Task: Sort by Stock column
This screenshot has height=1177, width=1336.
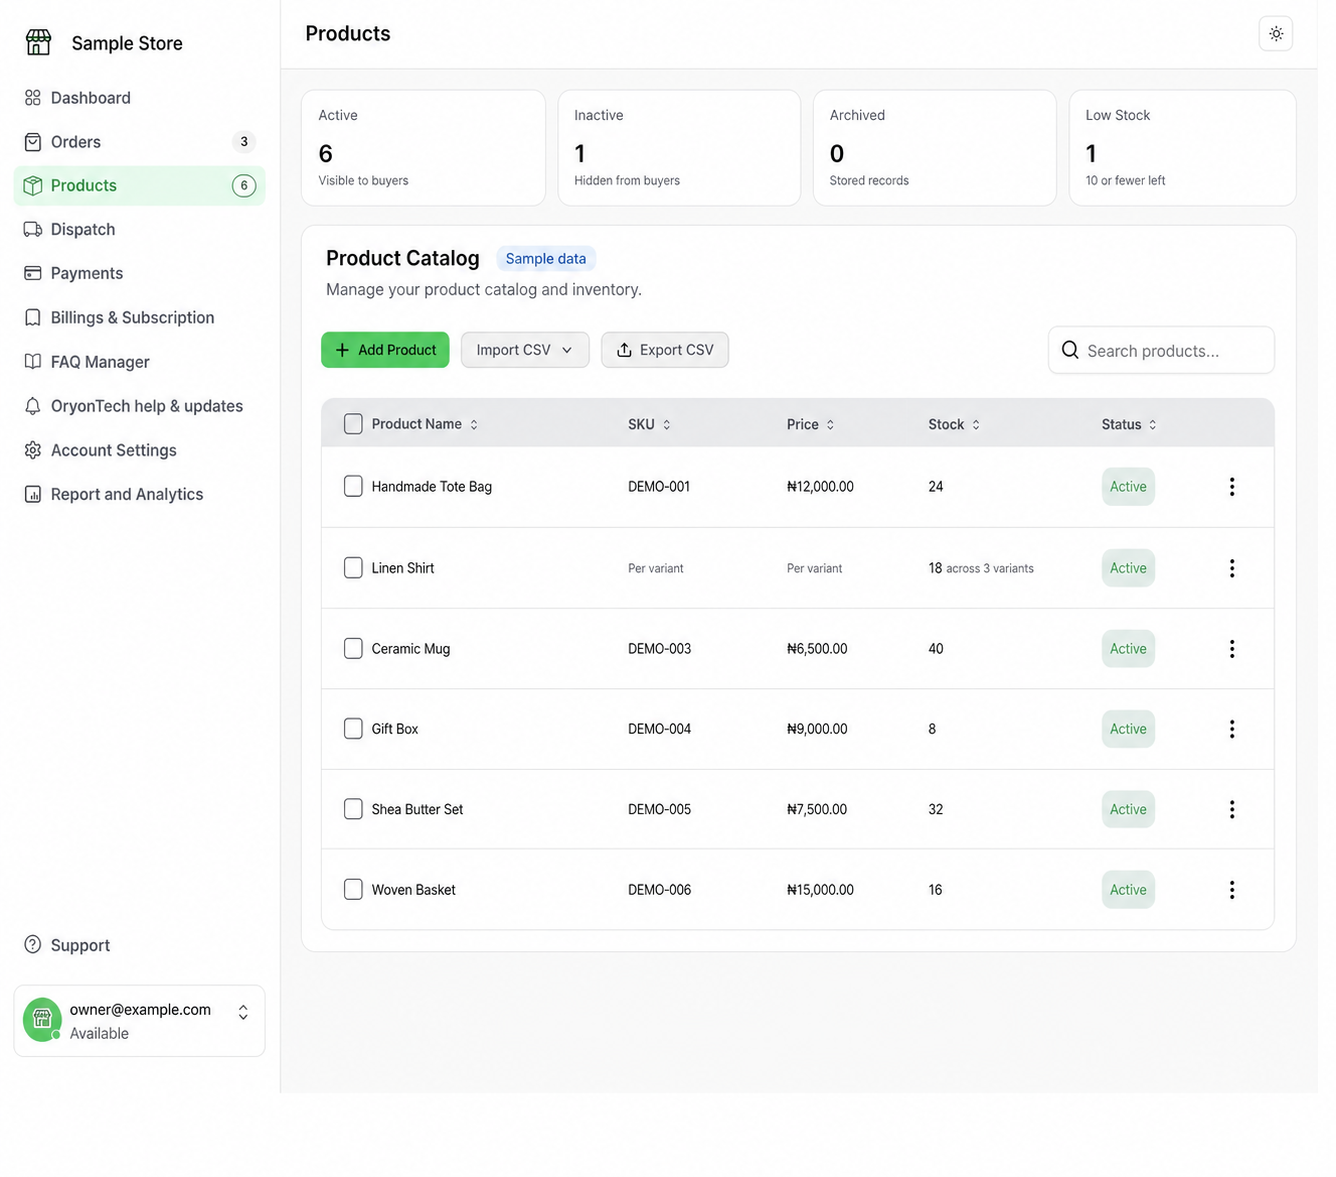Action: pos(954,424)
